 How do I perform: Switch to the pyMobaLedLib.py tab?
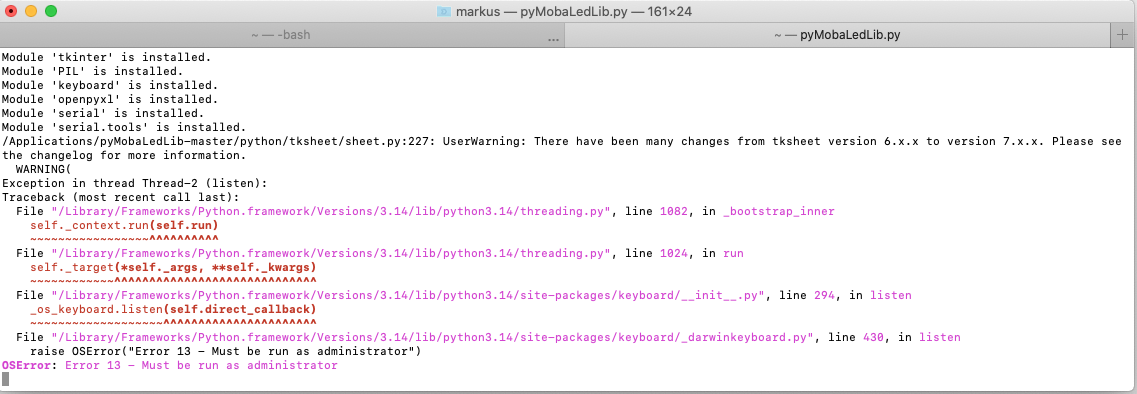click(x=837, y=35)
